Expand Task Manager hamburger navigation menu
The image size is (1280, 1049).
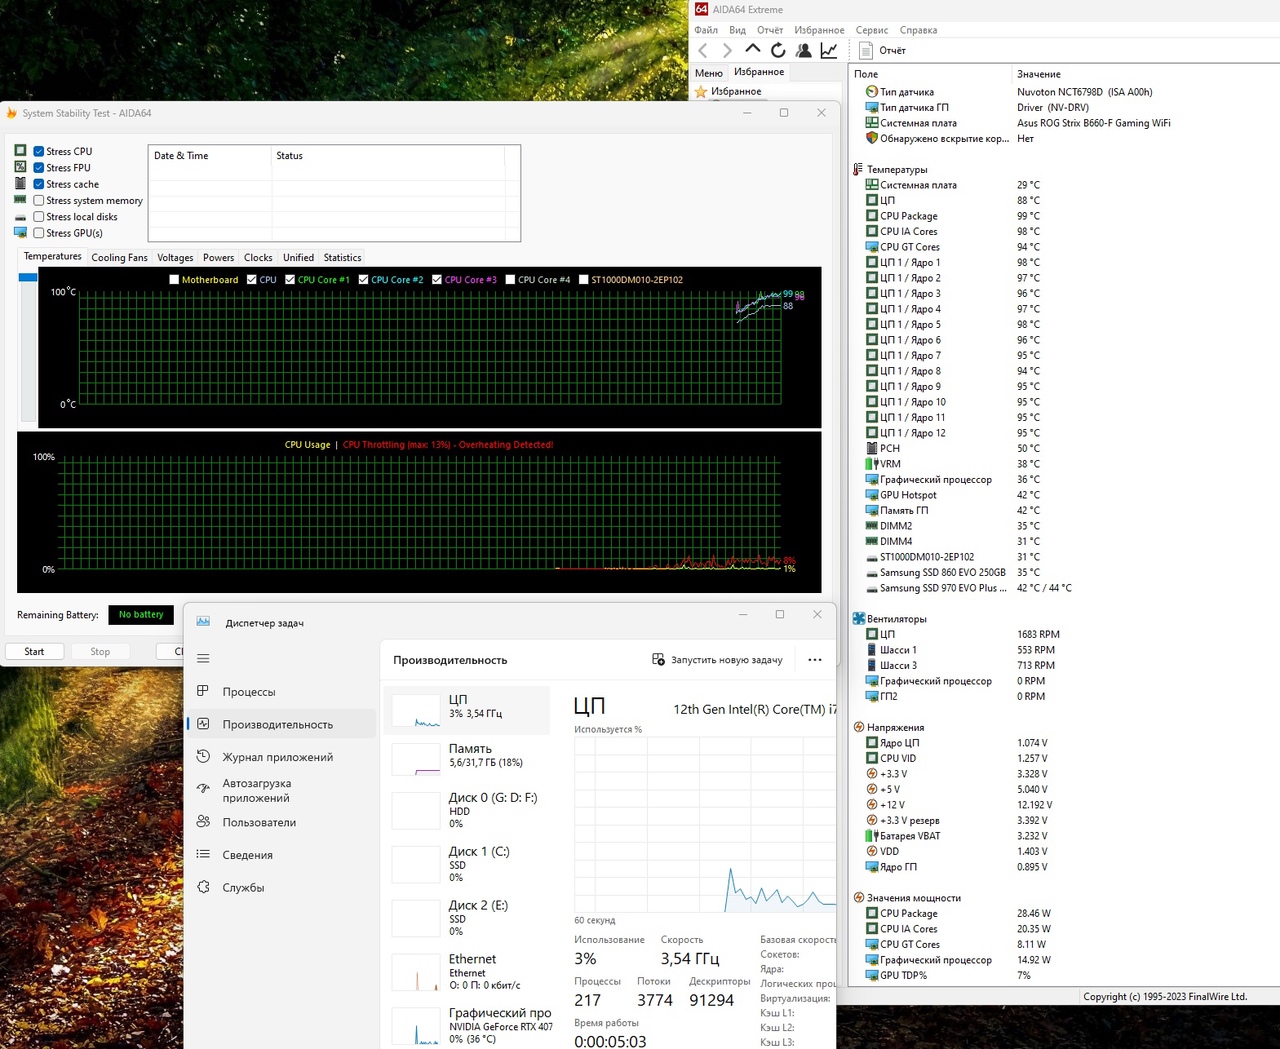pos(203,658)
